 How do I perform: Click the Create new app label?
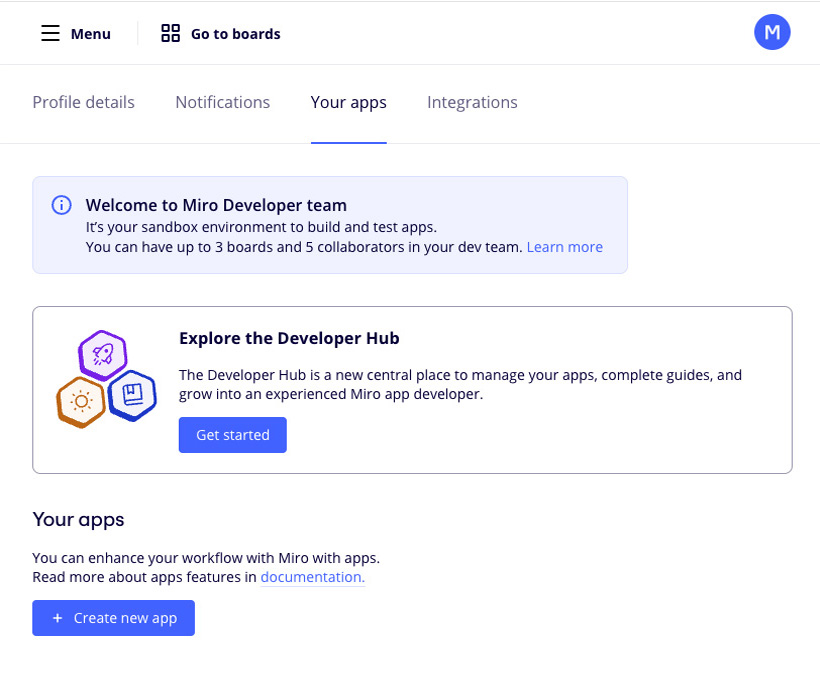coord(126,618)
